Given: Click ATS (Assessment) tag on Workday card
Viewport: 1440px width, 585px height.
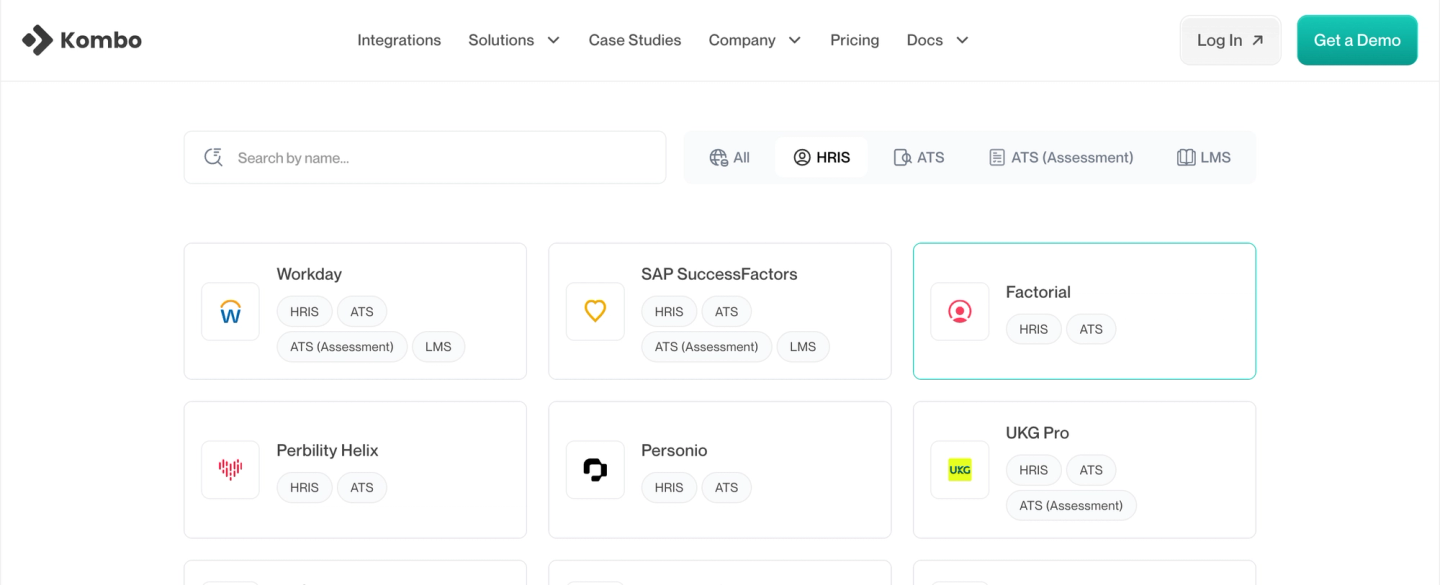Looking at the screenshot, I should point(342,347).
